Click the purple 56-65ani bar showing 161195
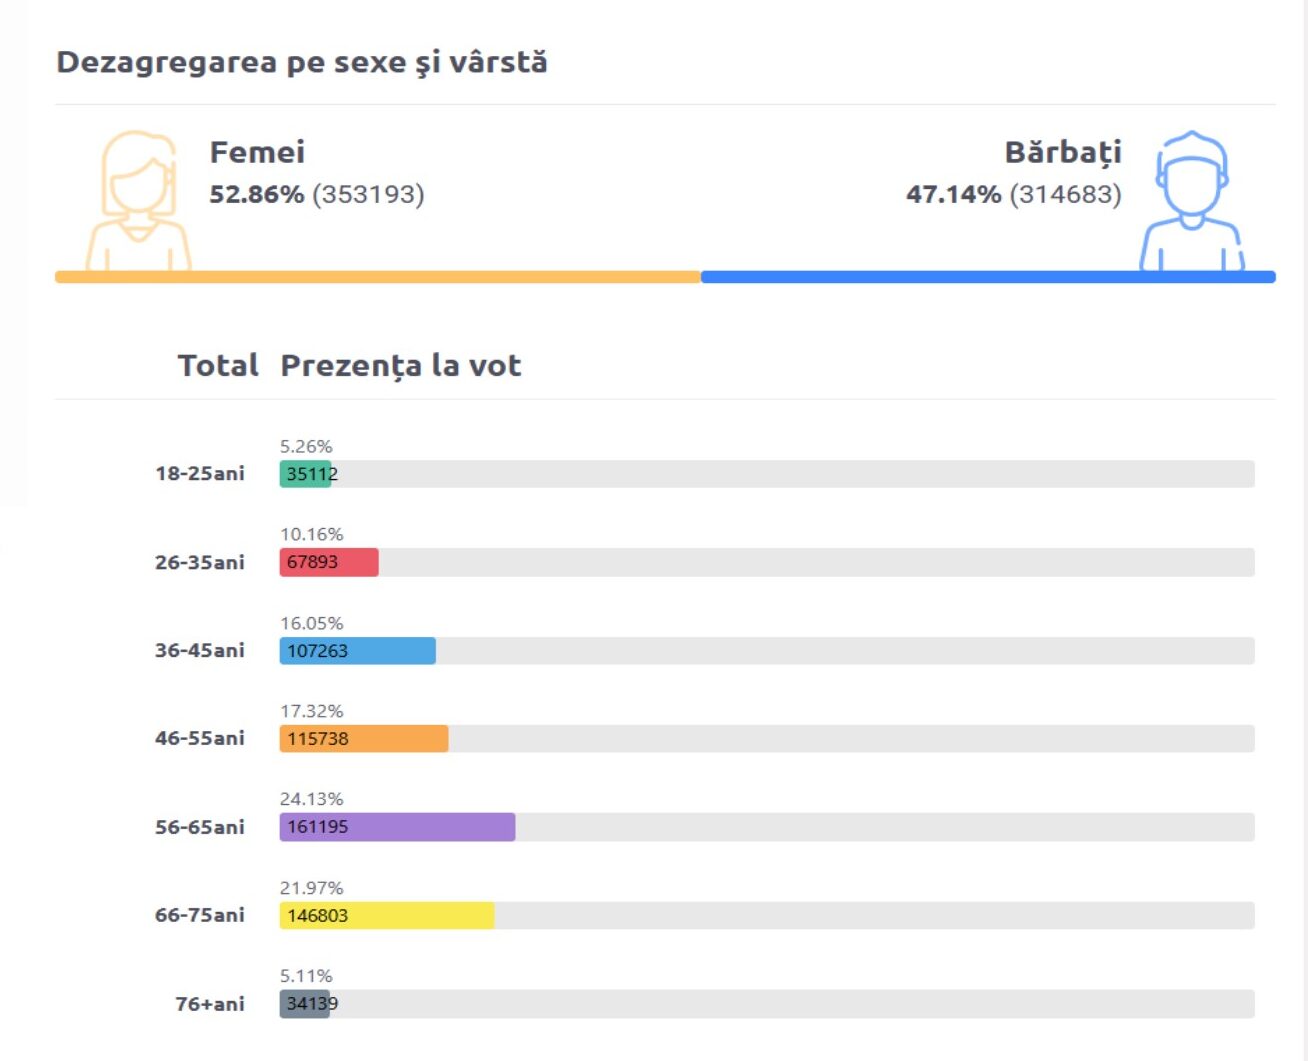 (x=397, y=827)
